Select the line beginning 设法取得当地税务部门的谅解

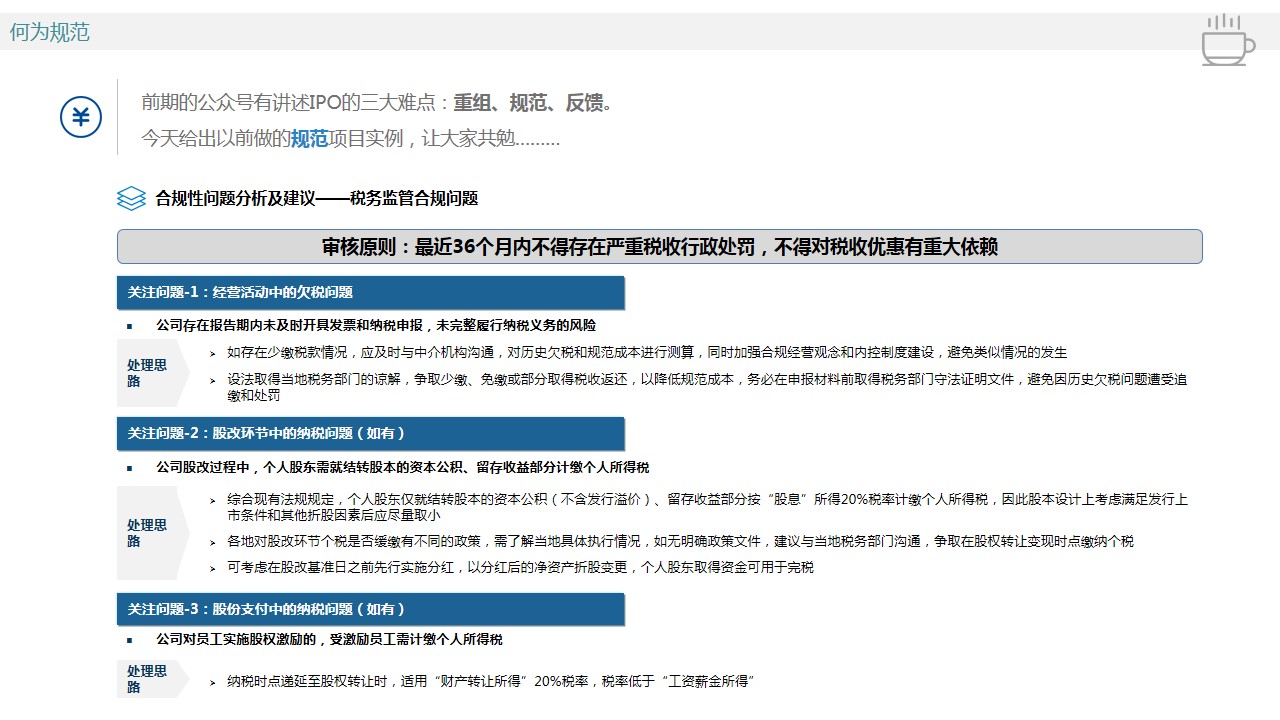tap(707, 387)
